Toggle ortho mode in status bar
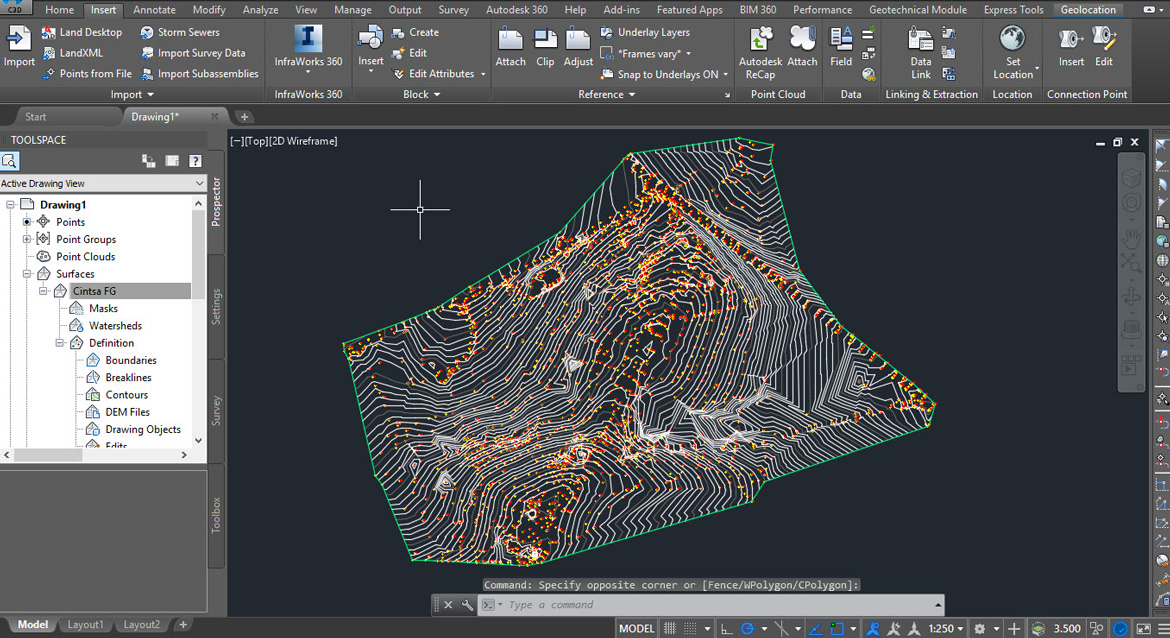Screen dimensions: 1170x638 coord(726,628)
